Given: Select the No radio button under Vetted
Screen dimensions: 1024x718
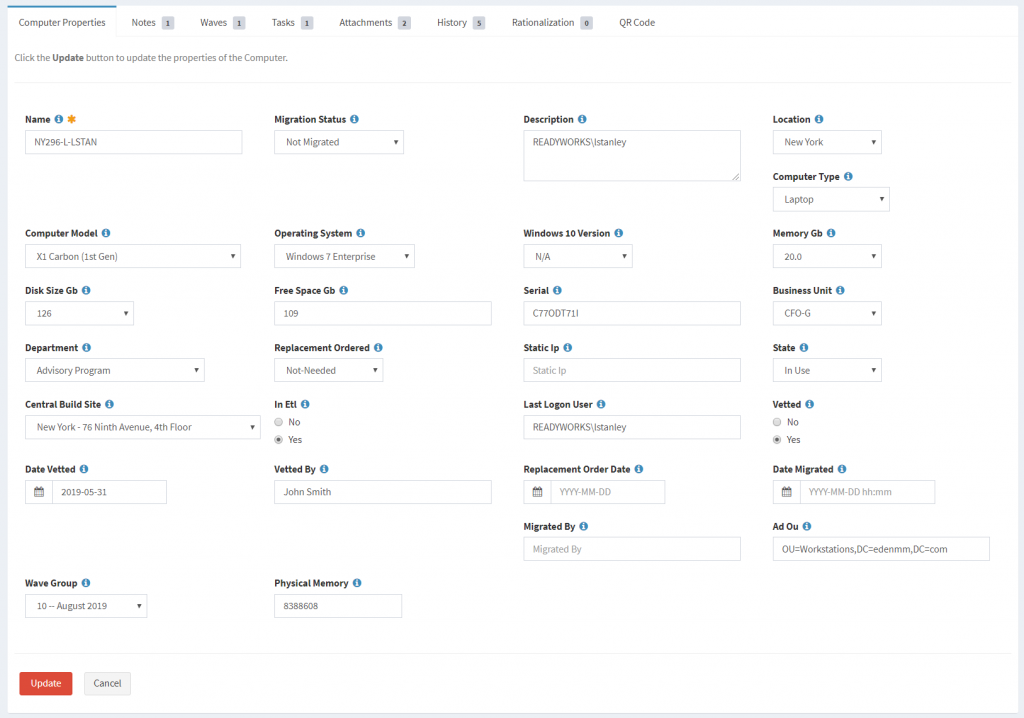Looking at the screenshot, I should coord(777,422).
